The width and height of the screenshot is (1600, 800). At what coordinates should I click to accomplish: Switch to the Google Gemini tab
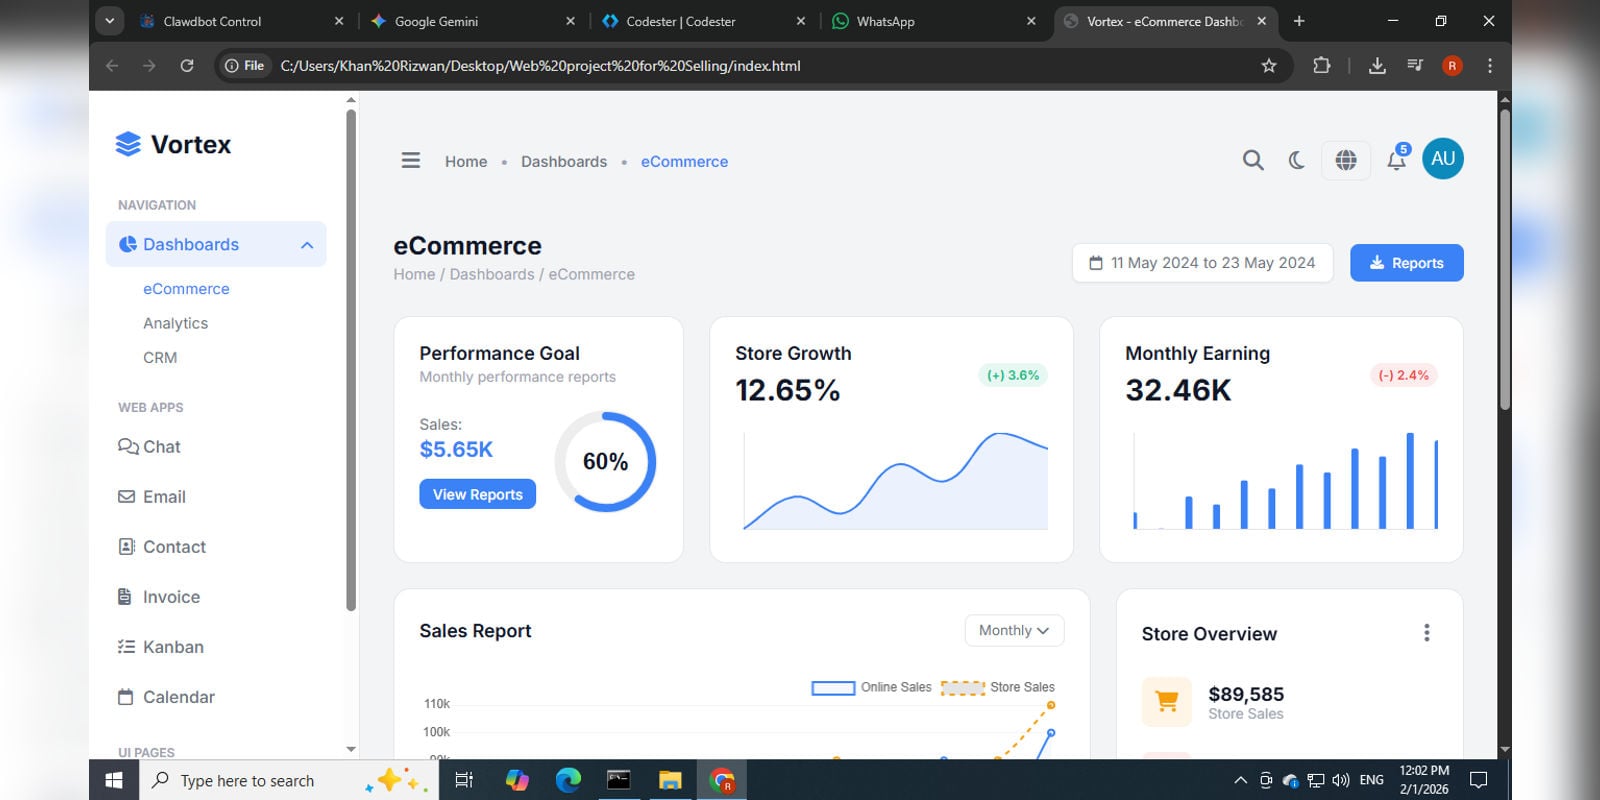tap(436, 21)
